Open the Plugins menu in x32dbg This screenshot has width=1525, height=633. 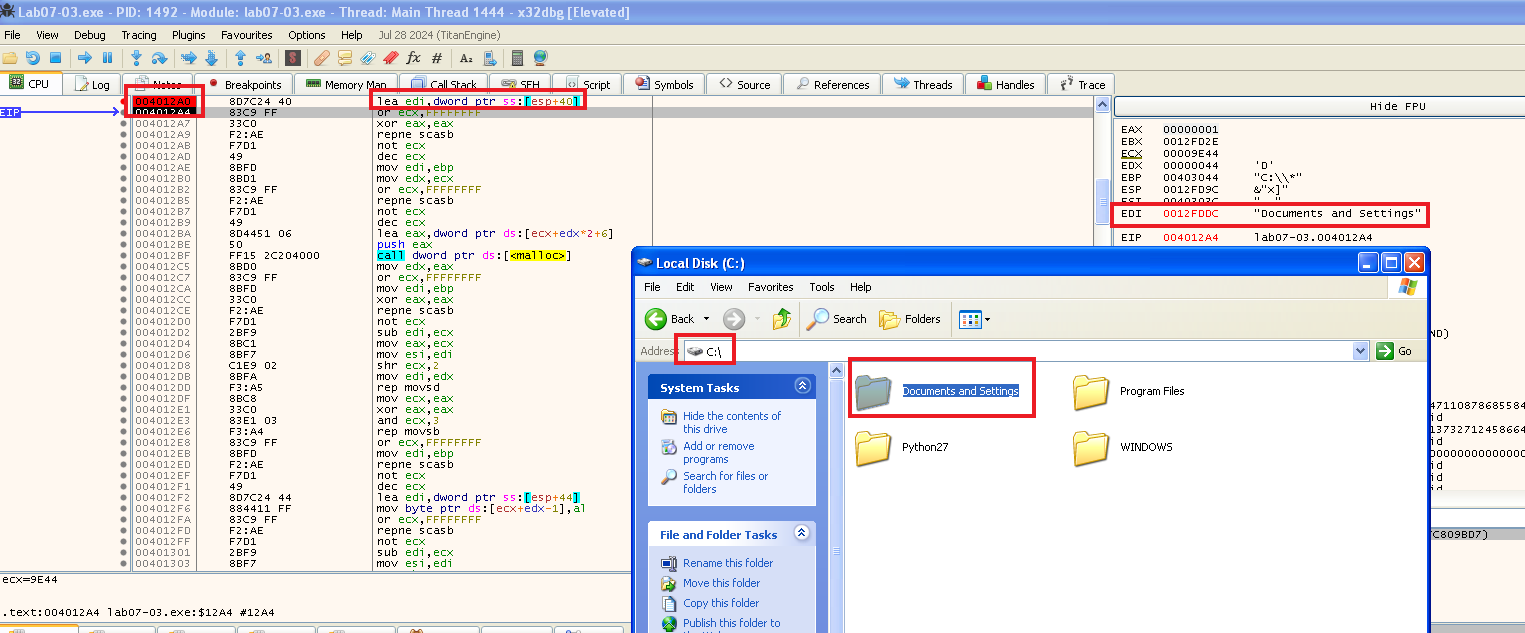pos(188,35)
